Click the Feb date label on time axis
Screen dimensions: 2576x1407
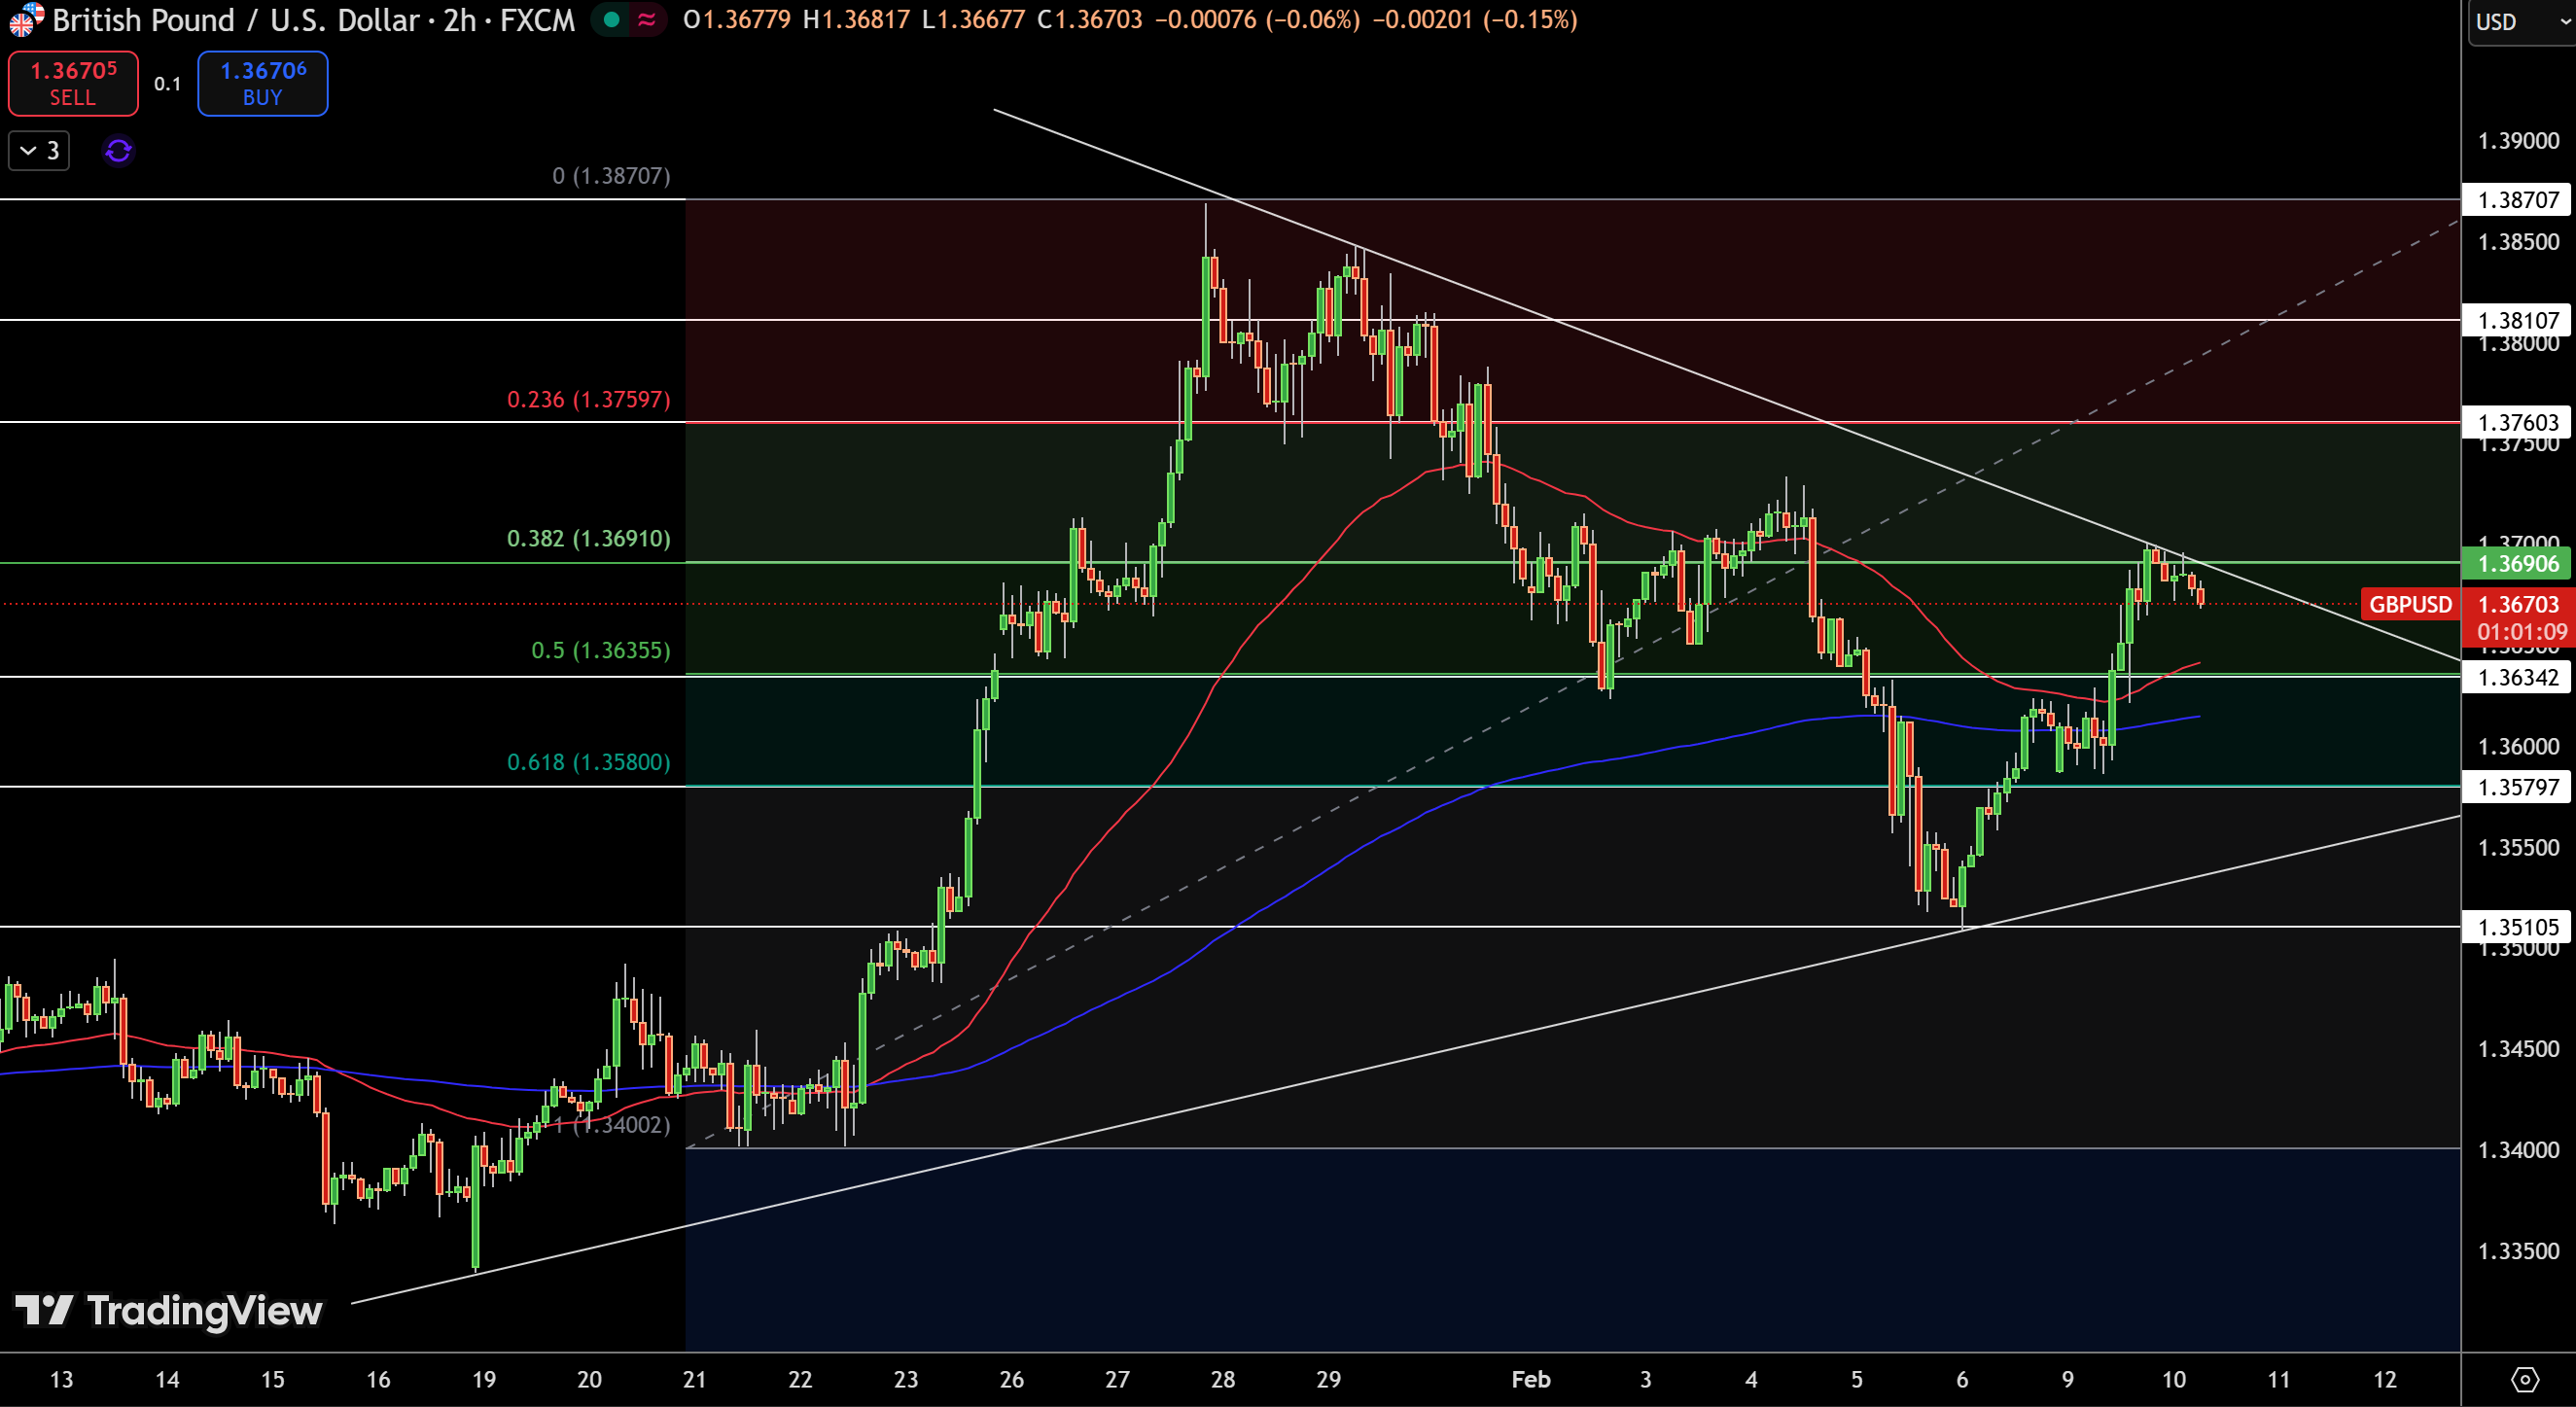coord(1531,1380)
